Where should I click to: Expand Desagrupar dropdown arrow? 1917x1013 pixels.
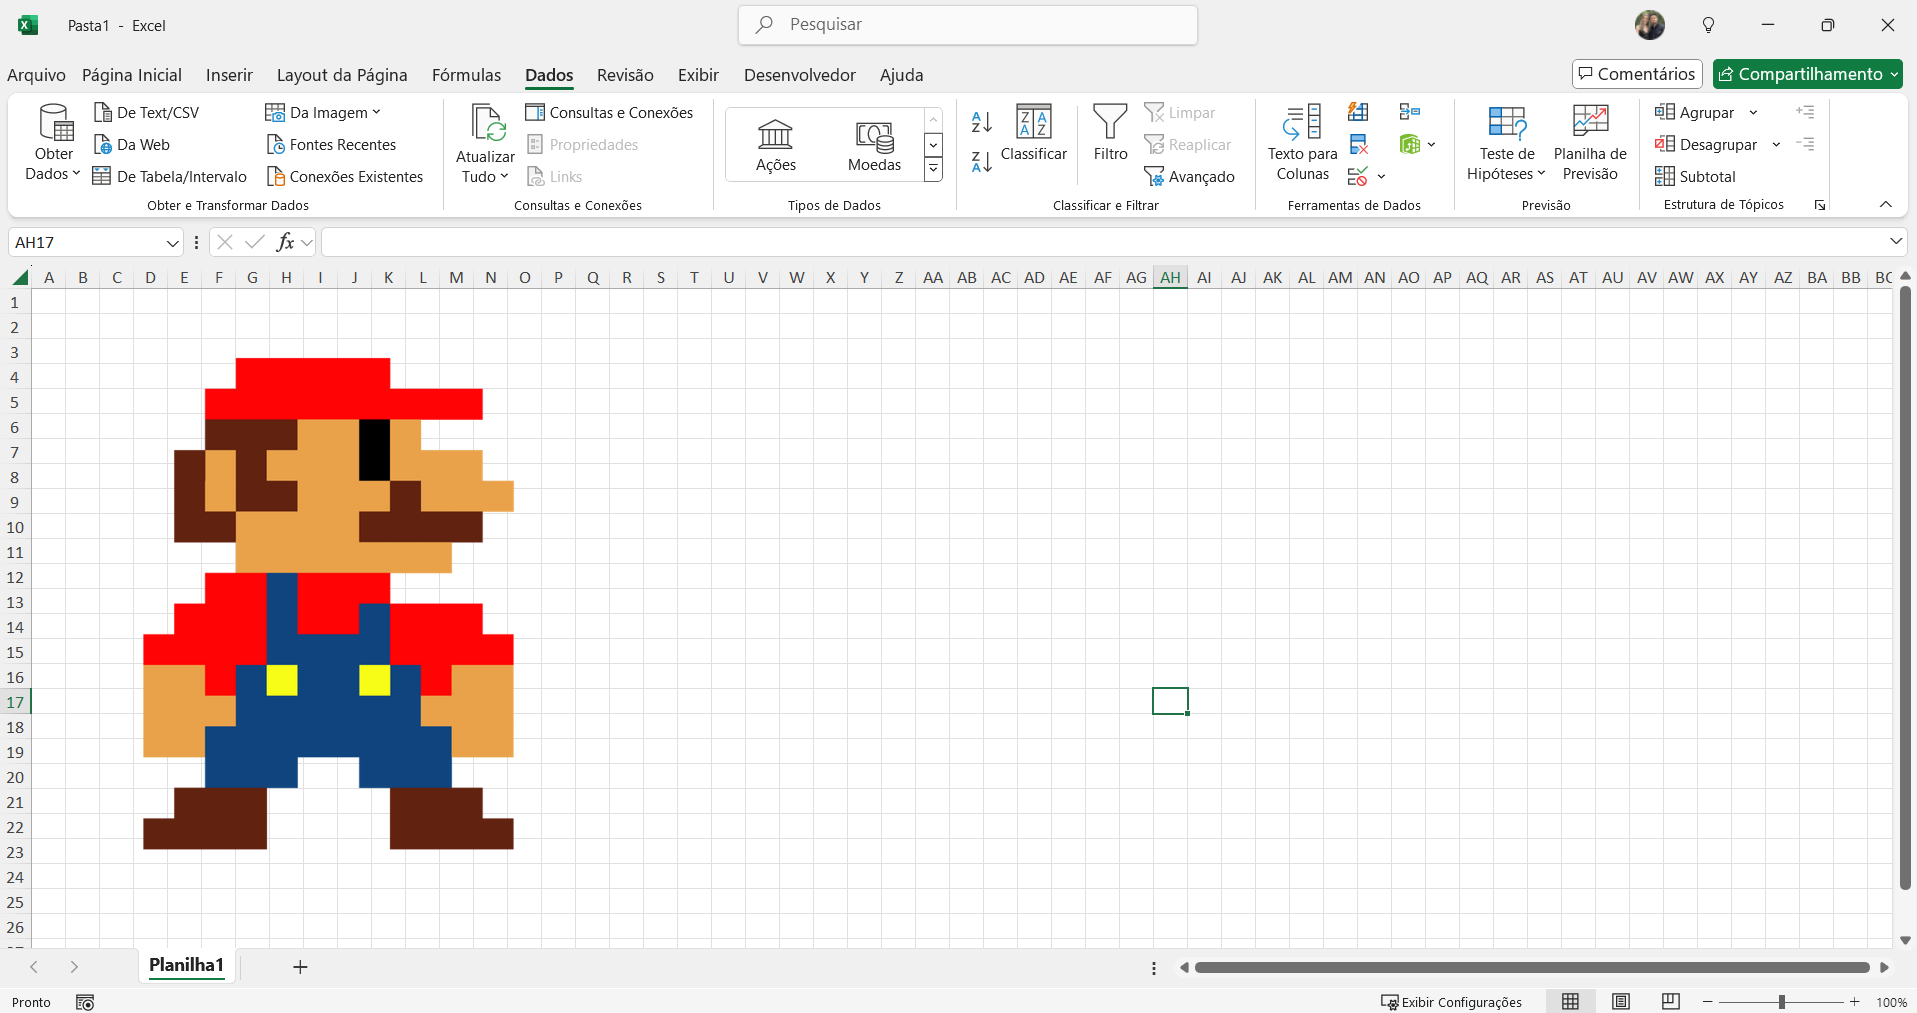point(1776,144)
